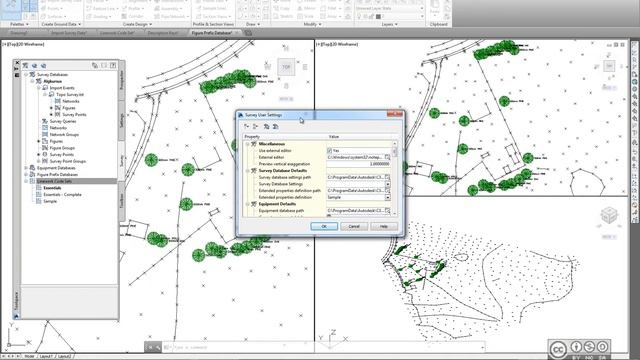
Task: Switch to Prospector tab in Toolspace
Action: [x=121, y=81]
